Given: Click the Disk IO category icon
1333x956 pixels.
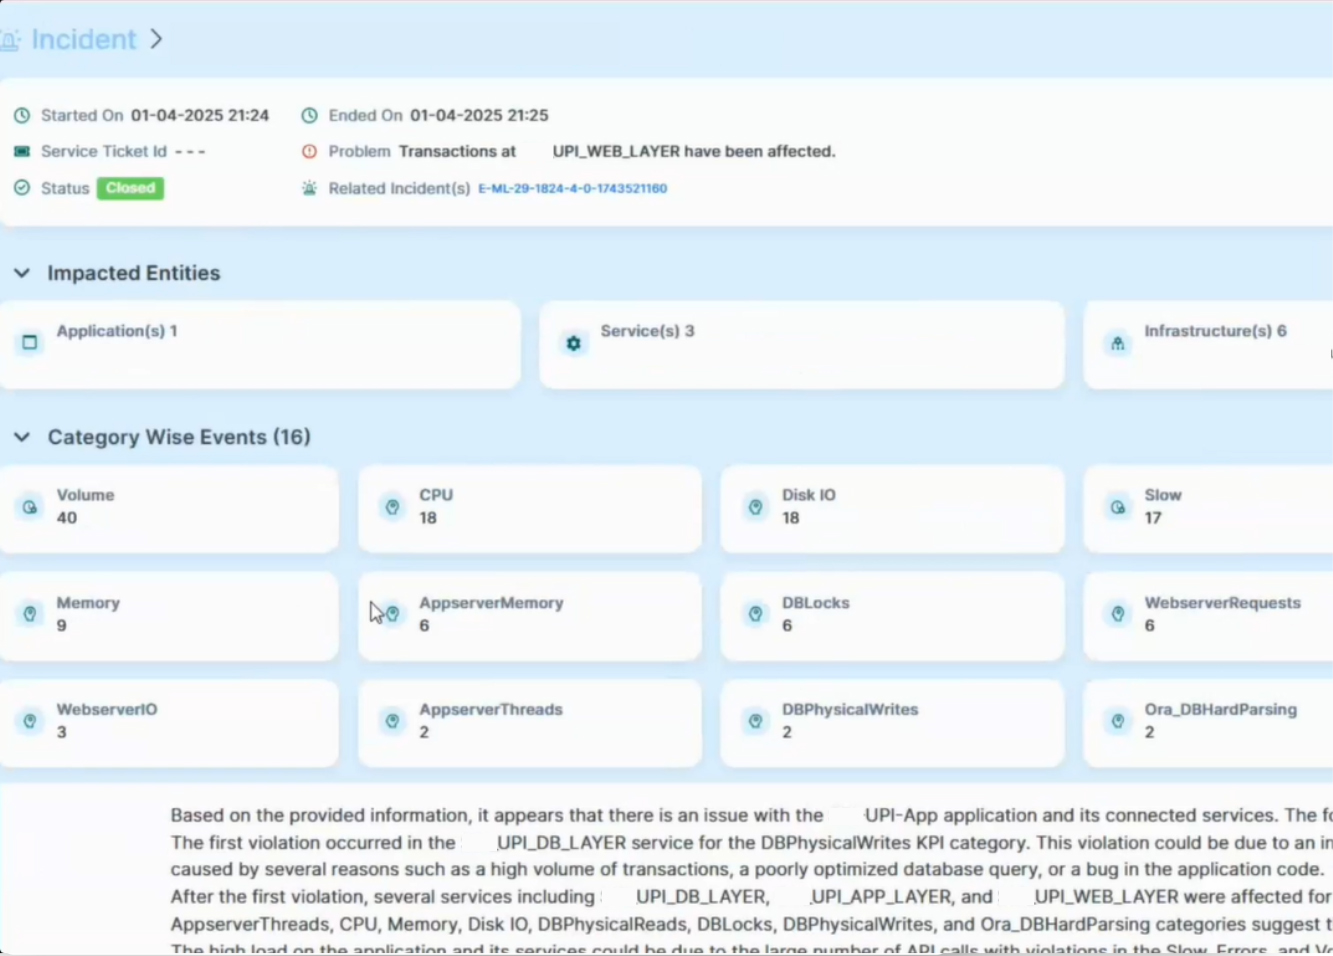Looking at the screenshot, I should (x=755, y=507).
